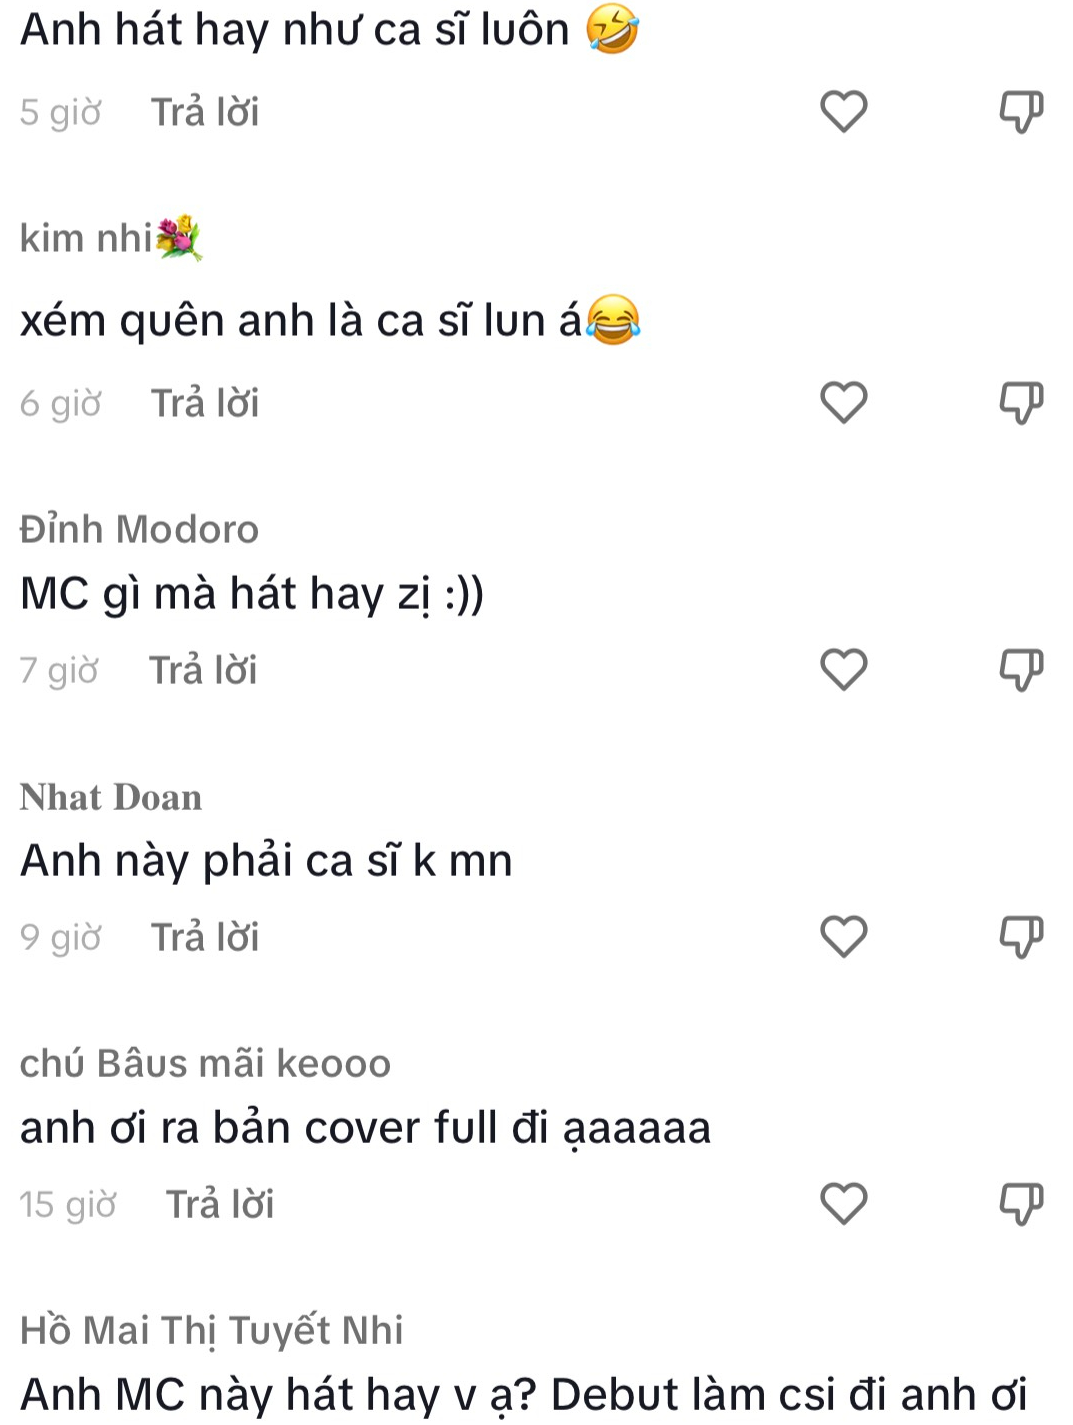The image size is (1073, 1425).
Task: Dislike Đỉnh Modoro's comment
Action: tap(1021, 669)
